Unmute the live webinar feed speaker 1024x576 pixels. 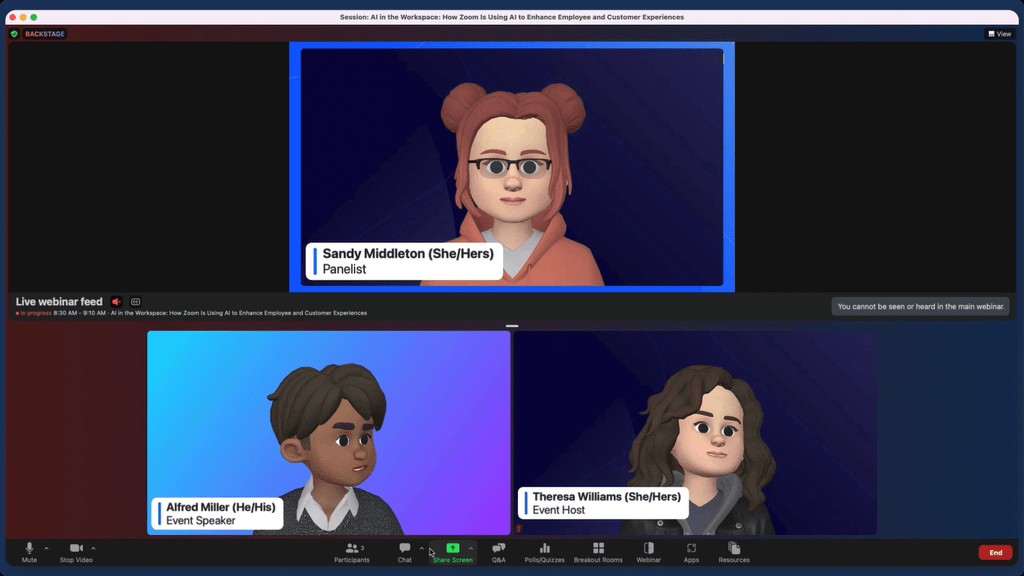point(116,302)
